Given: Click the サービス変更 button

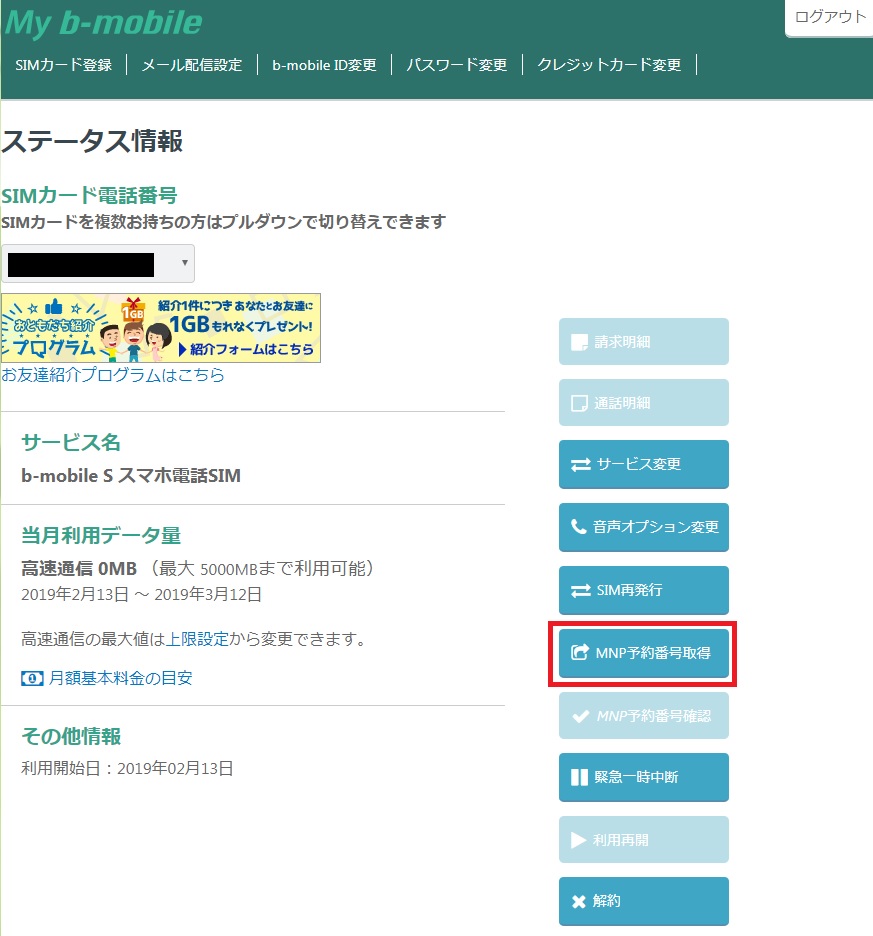Looking at the screenshot, I should (644, 464).
